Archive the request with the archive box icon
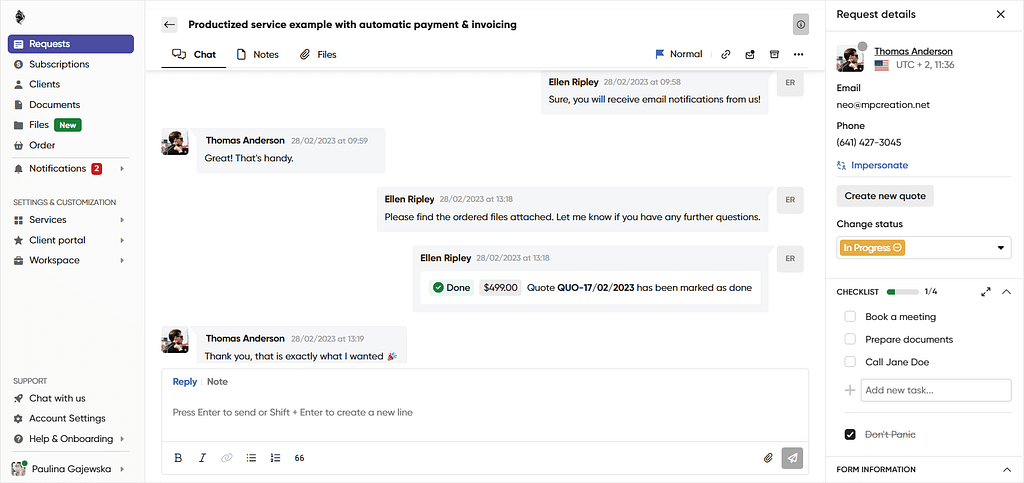 click(775, 54)
